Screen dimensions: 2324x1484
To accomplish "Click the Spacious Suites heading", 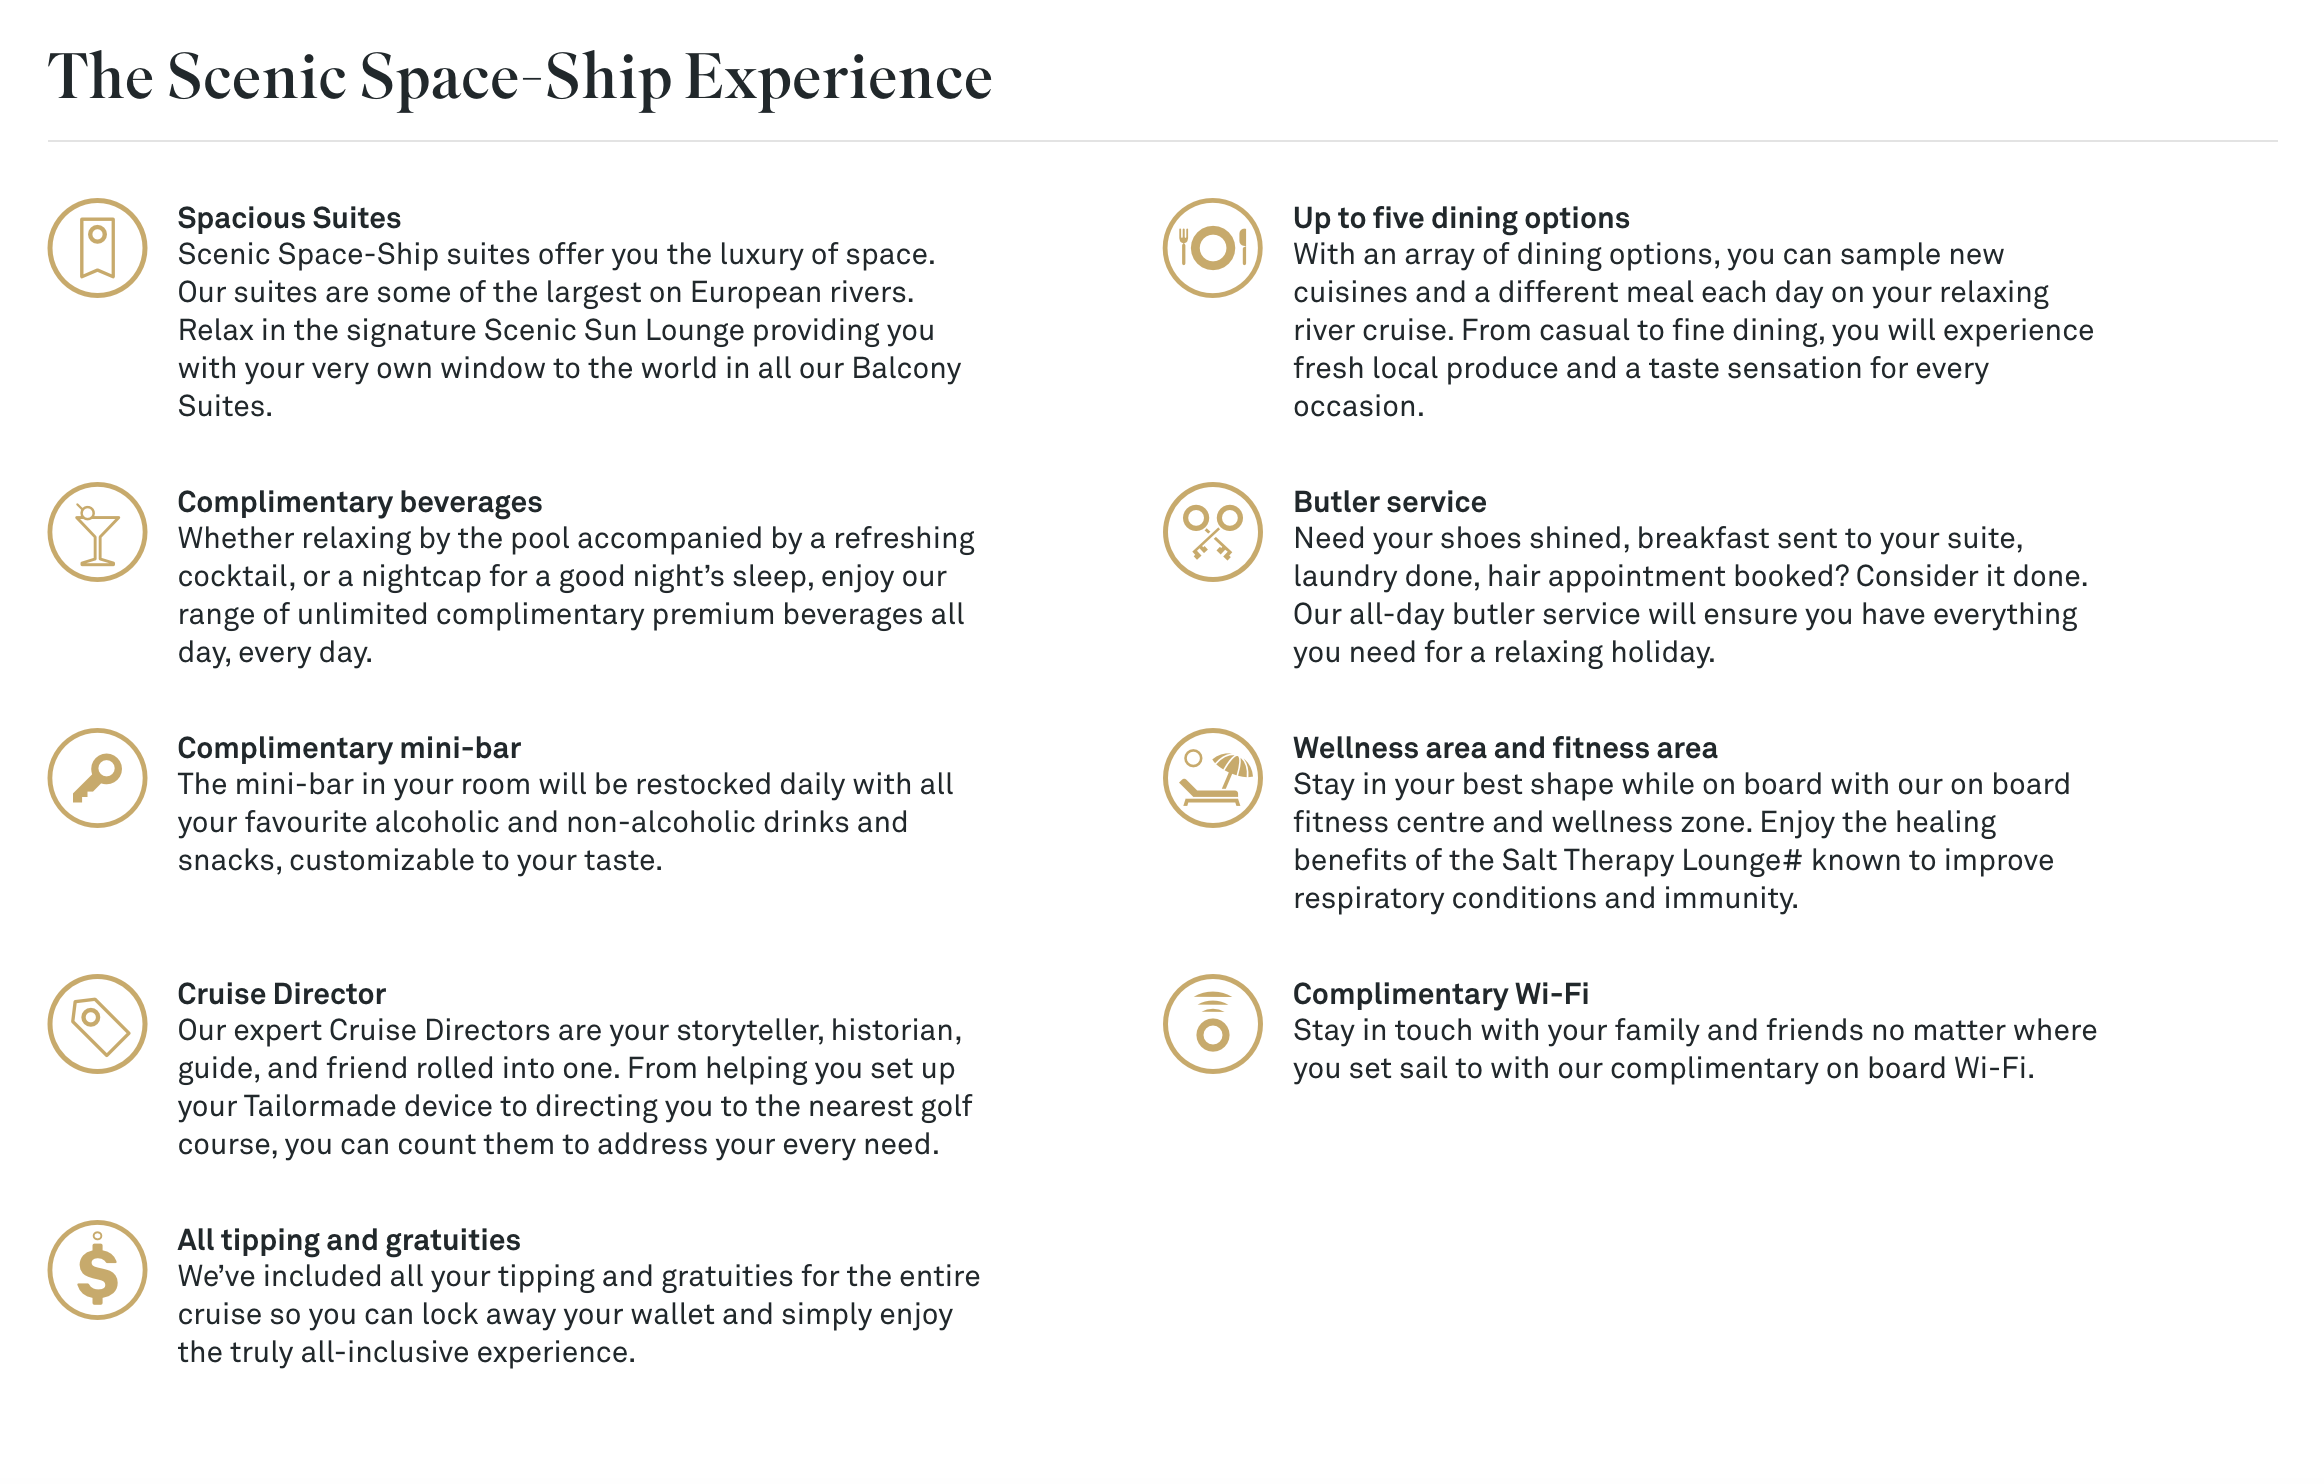I will point(289,218).
